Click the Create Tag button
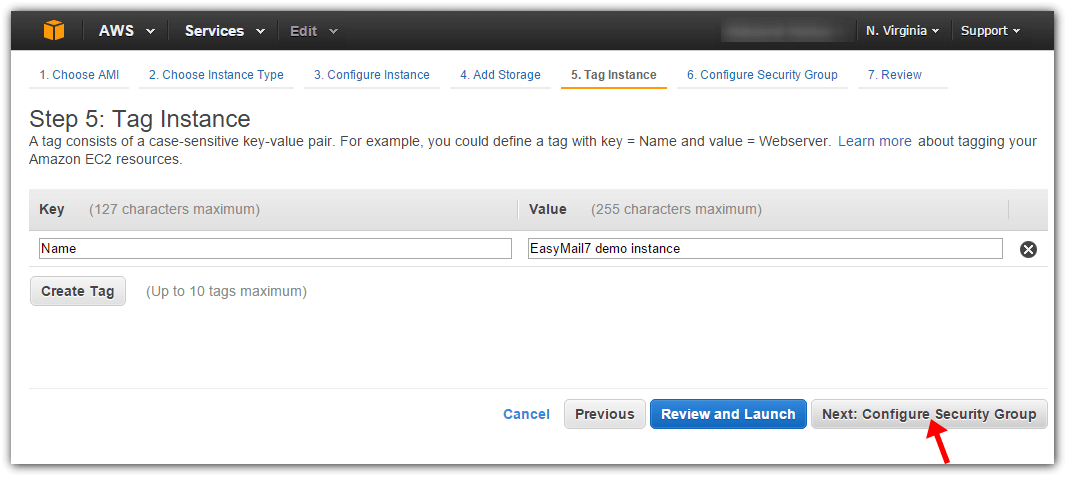 coord(78,291)
